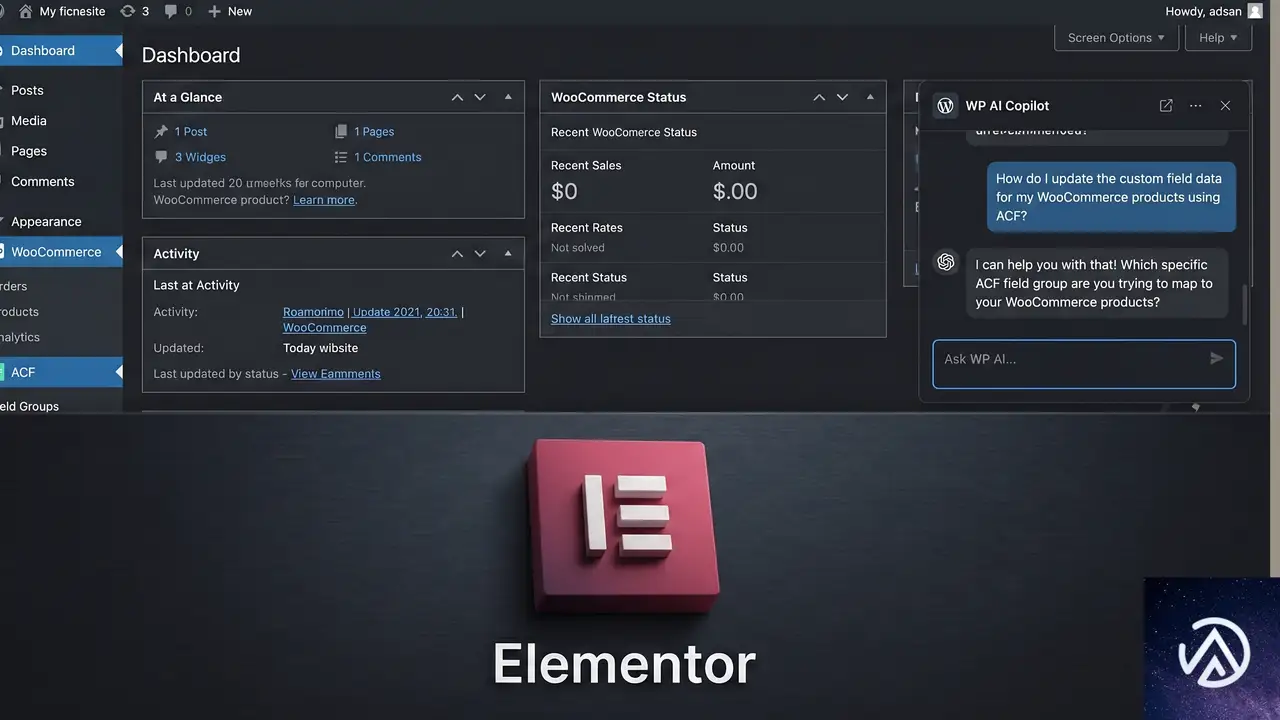Collapse the Activity widget
This screenshot has height=720, width=1280.
coord(508,254)
